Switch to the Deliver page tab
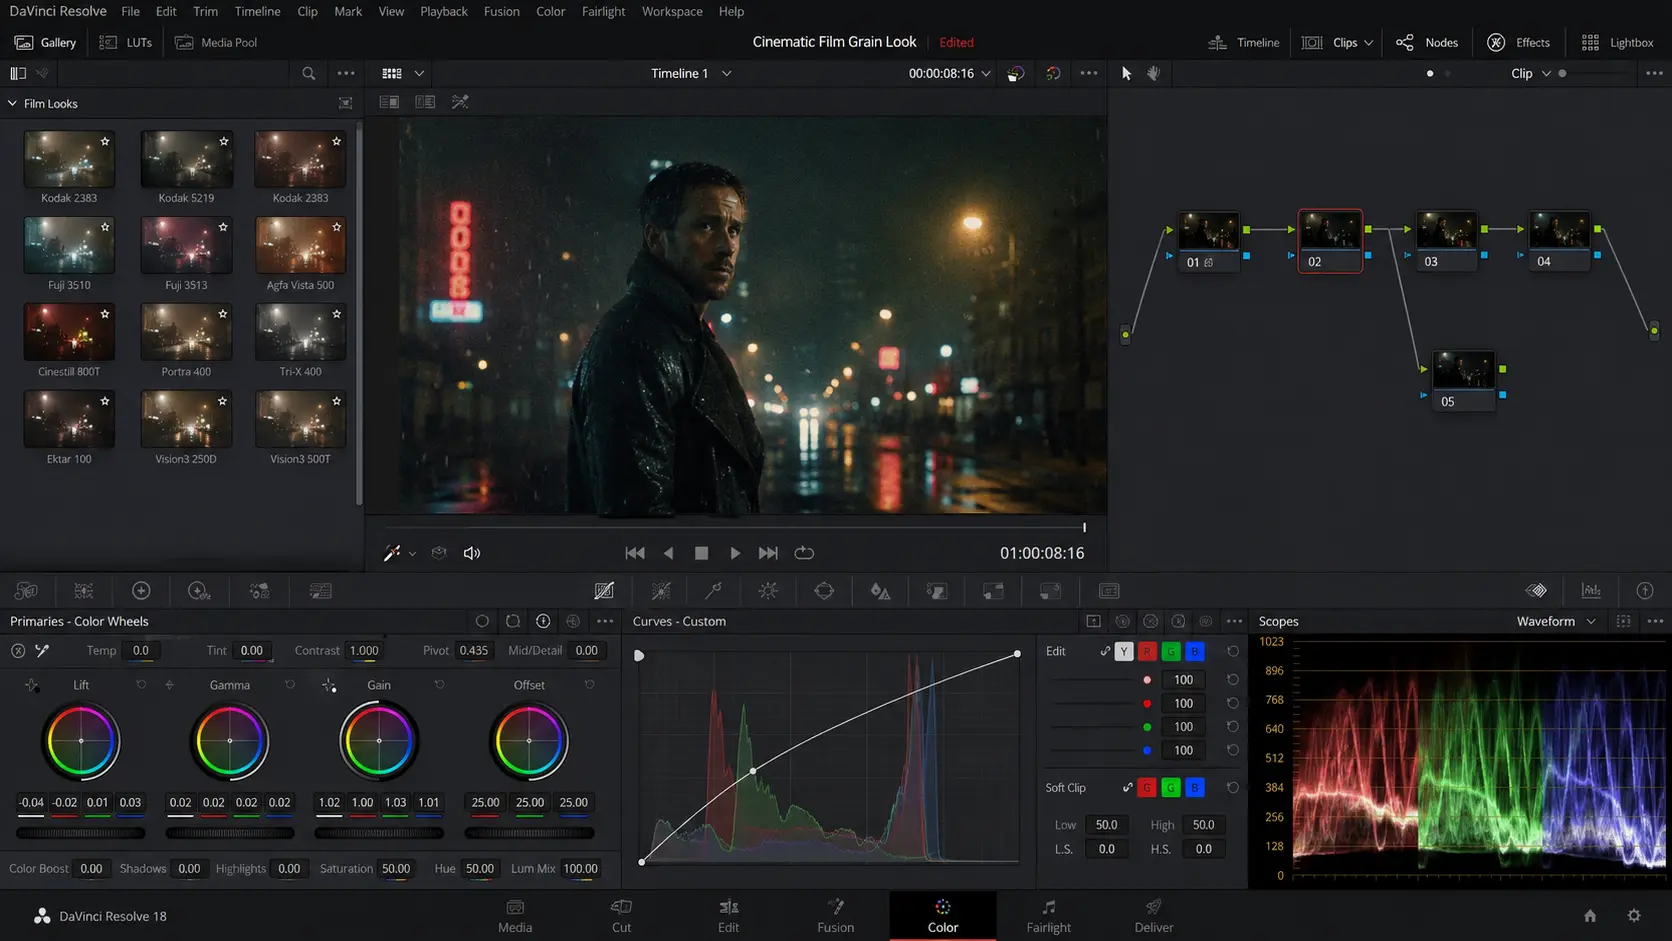1672x941 pixels. [x=1153, y=915]
